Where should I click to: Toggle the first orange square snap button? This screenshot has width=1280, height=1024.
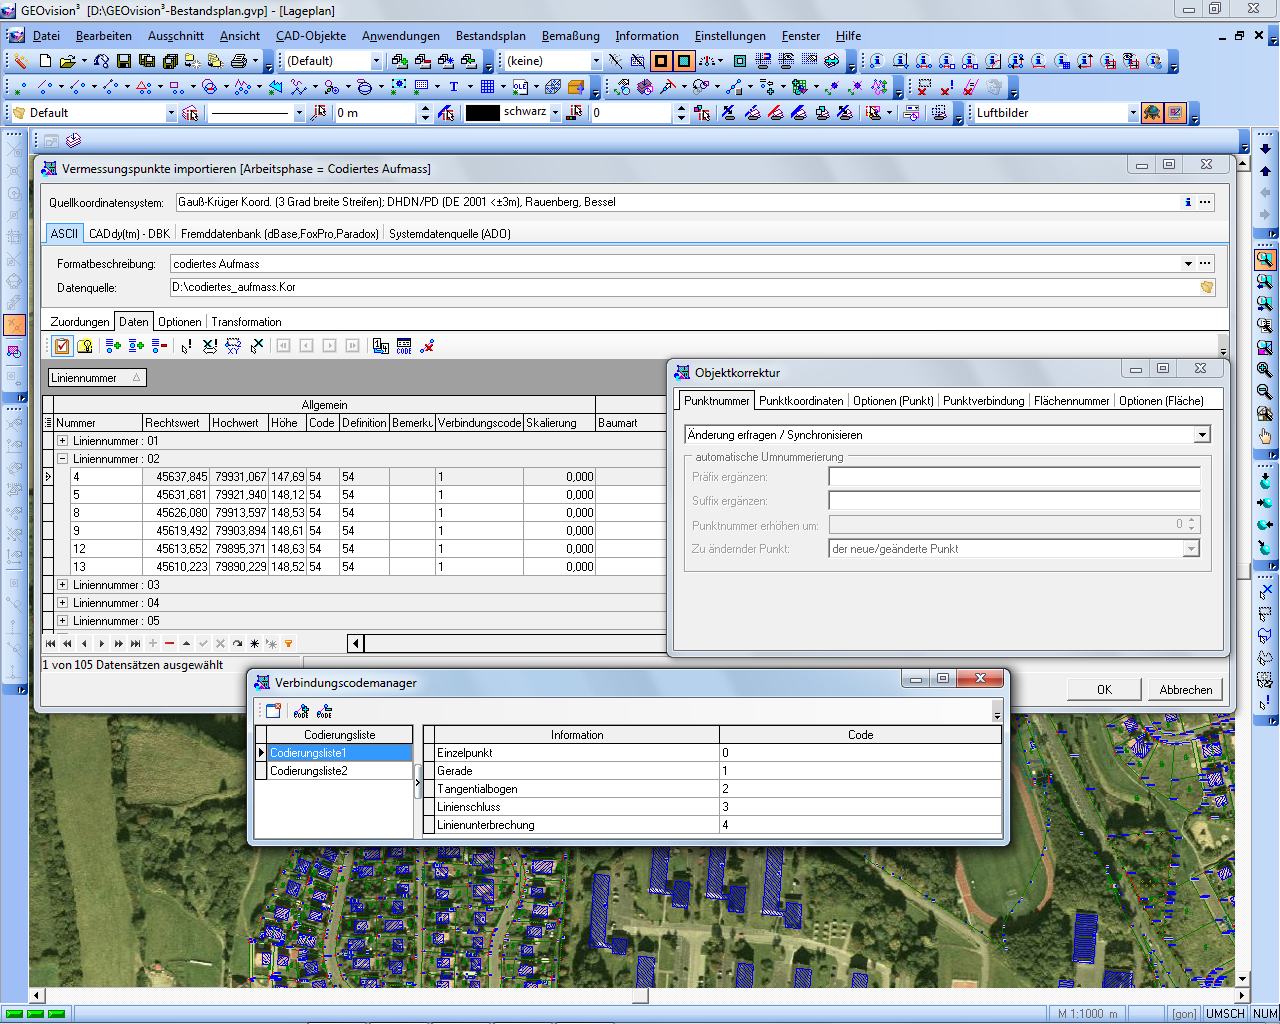click(661, 61)
